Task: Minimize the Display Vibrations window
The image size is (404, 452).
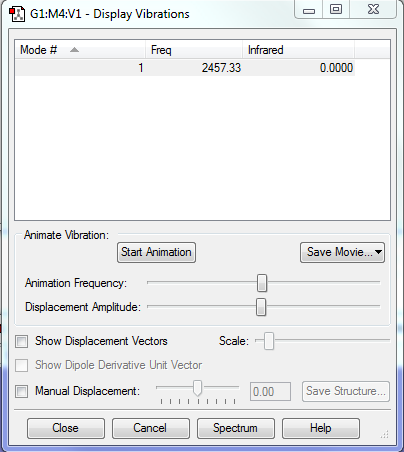Action: point(309,10)
